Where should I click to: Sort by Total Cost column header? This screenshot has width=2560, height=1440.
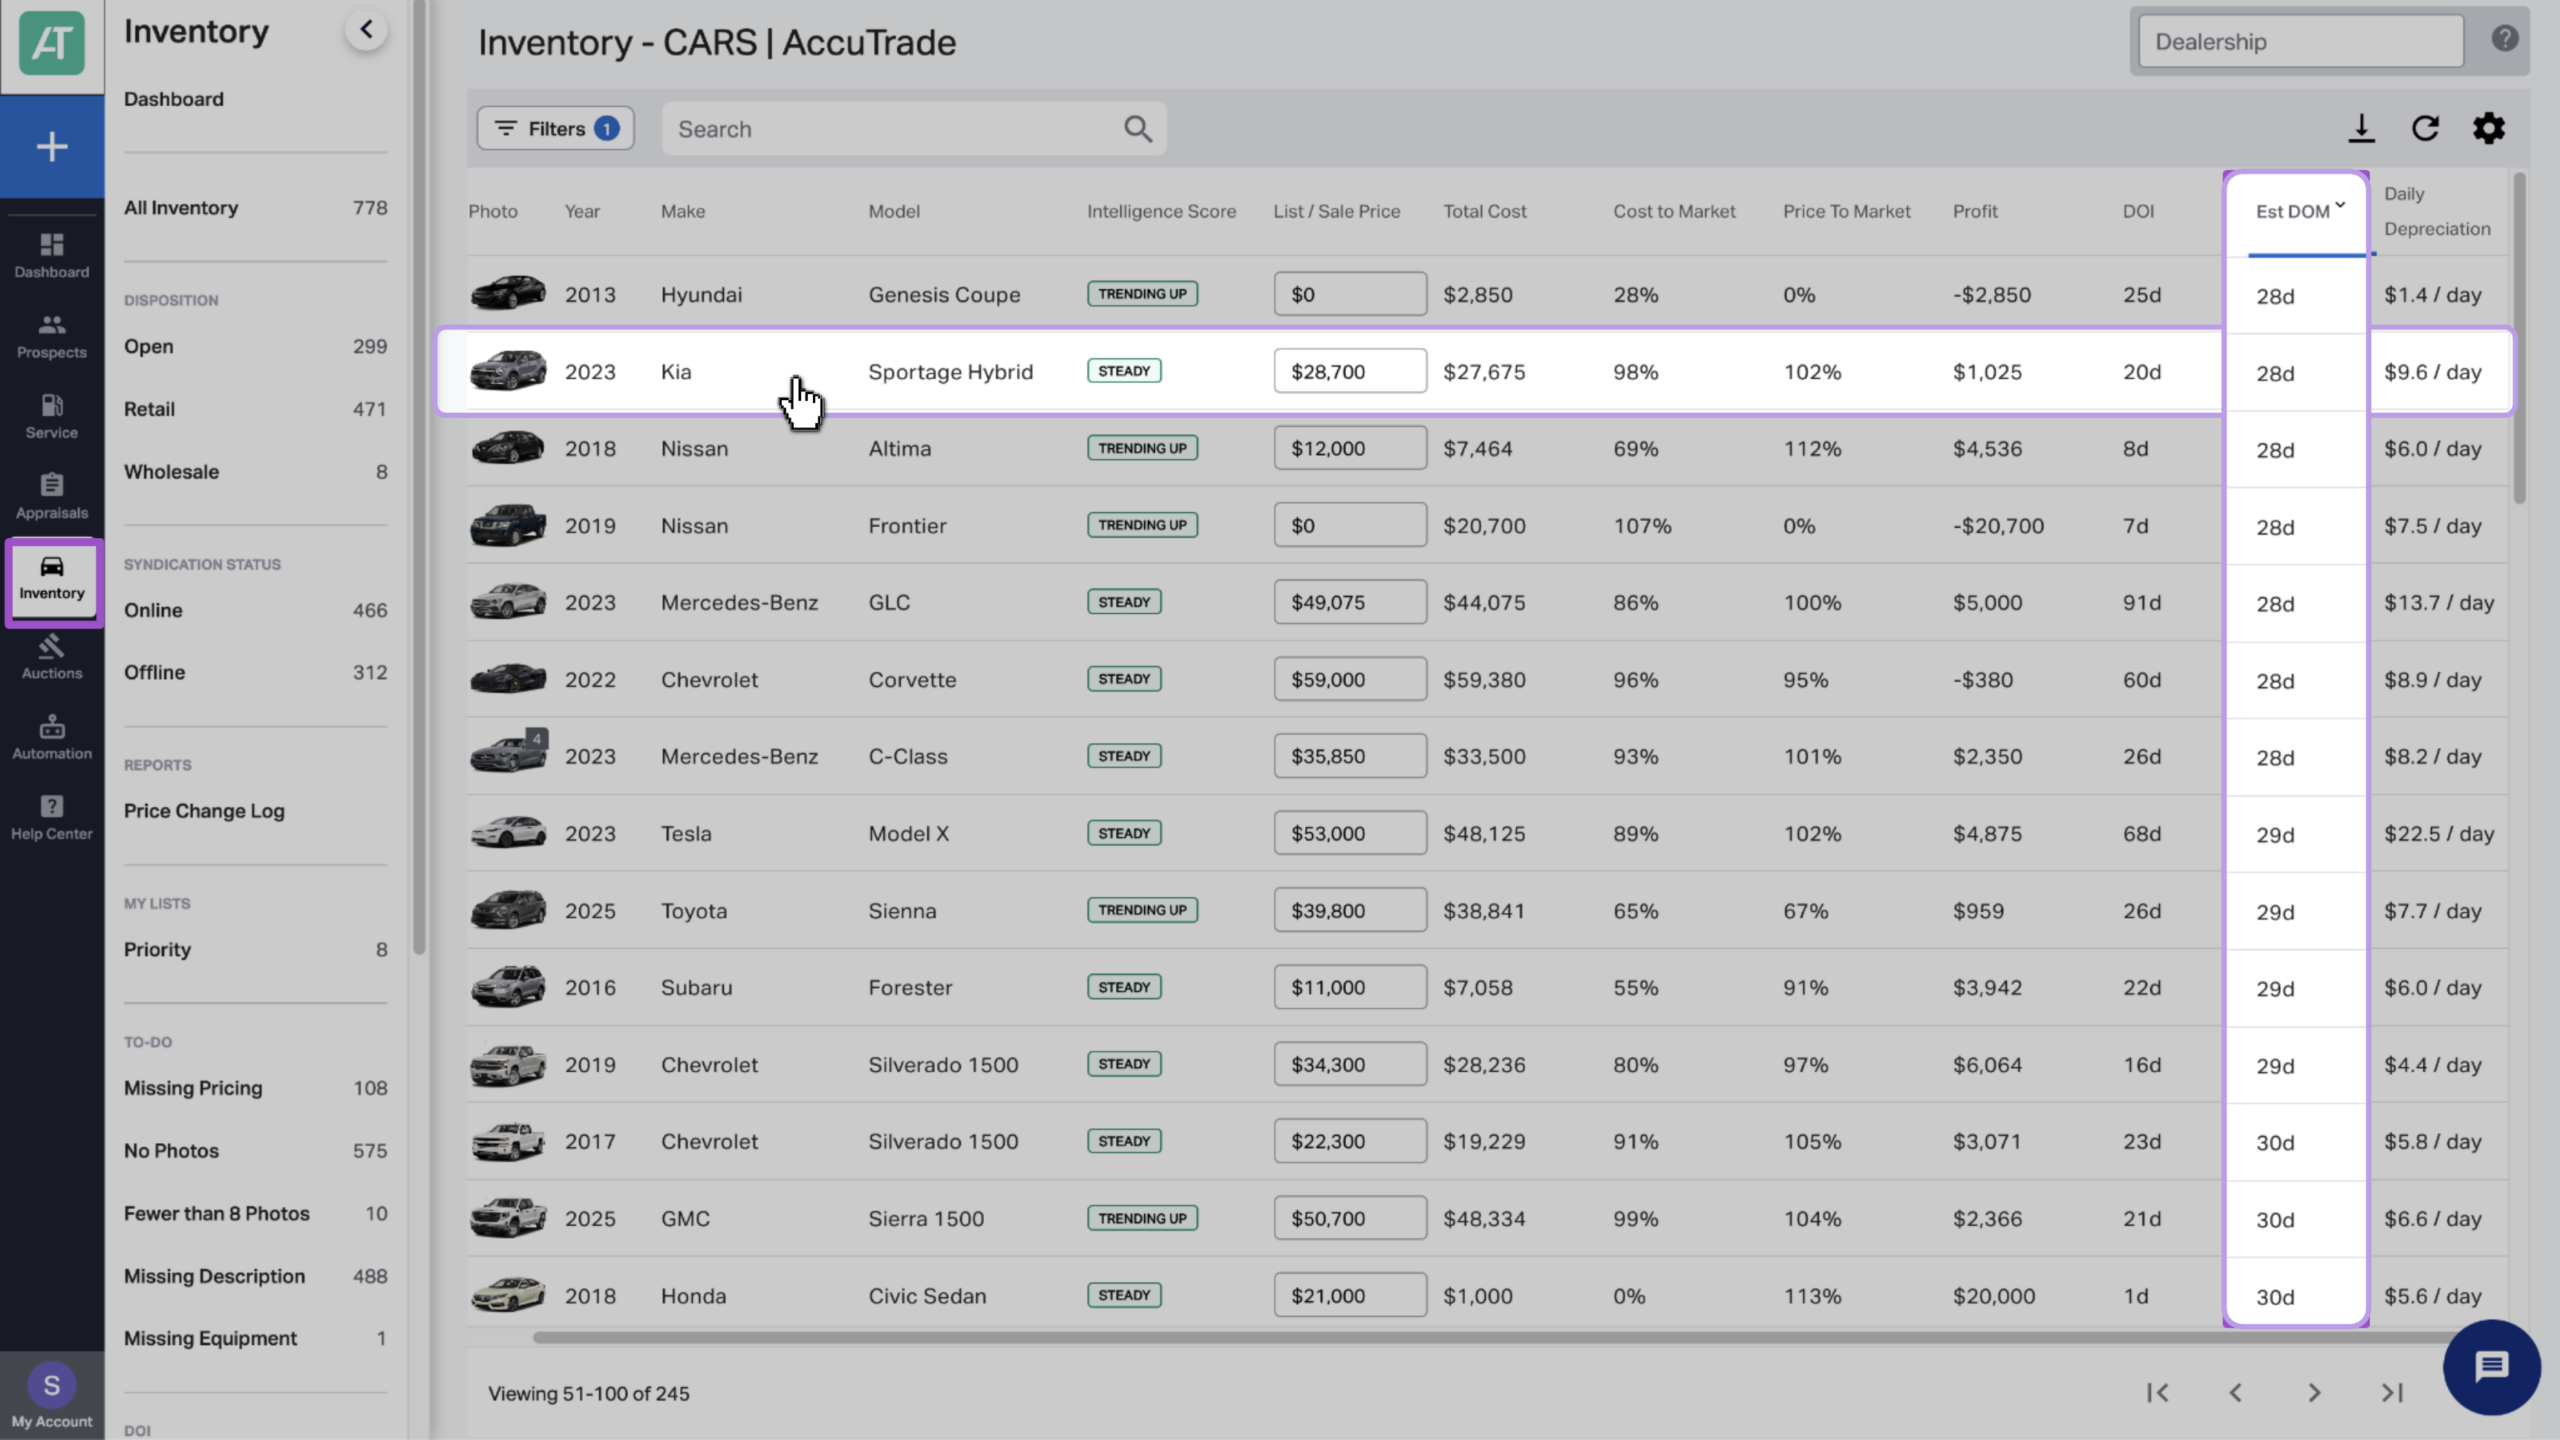pos(1484,211)
